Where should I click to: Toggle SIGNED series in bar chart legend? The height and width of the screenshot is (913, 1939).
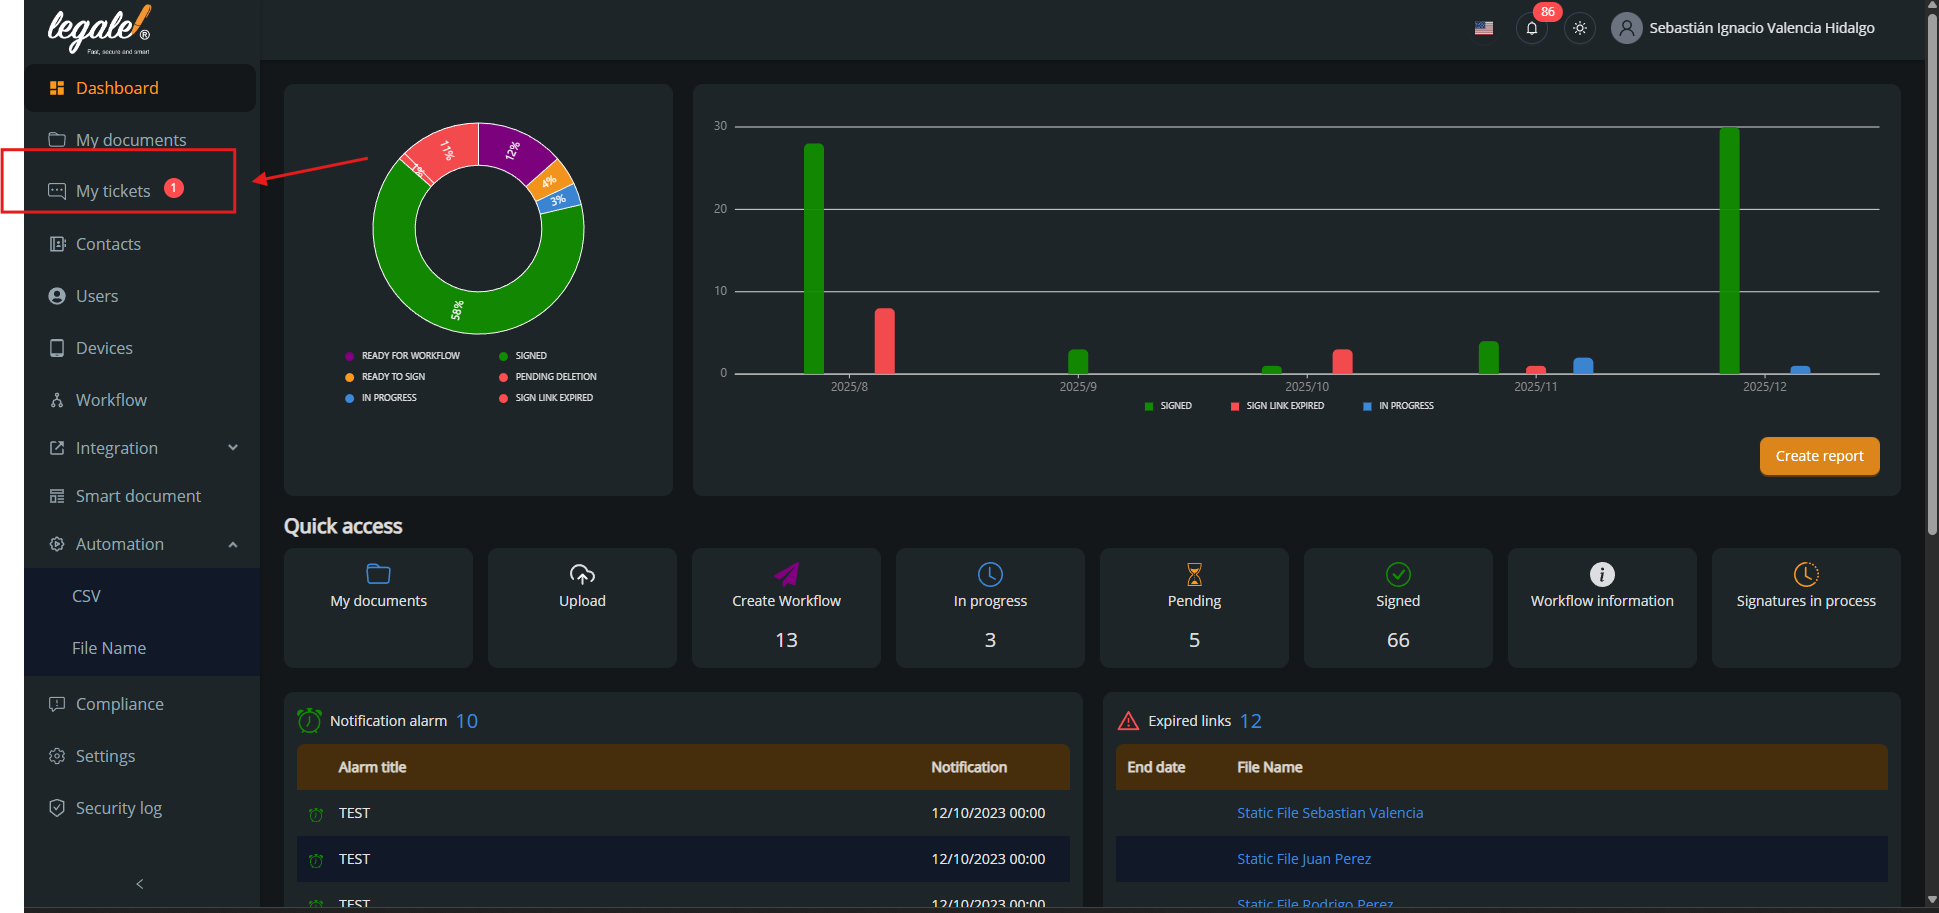1168,406
